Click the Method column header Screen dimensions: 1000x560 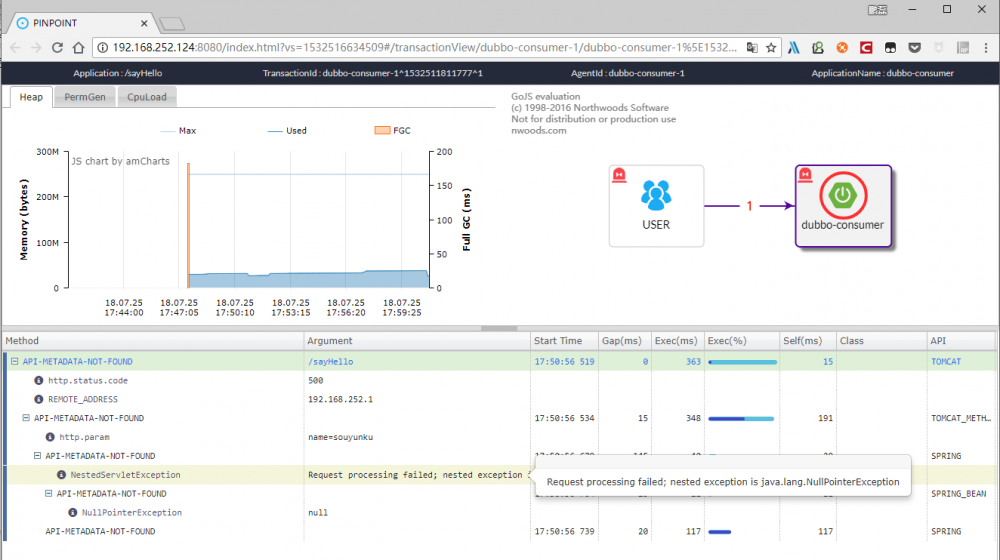(x=153, y=341)
